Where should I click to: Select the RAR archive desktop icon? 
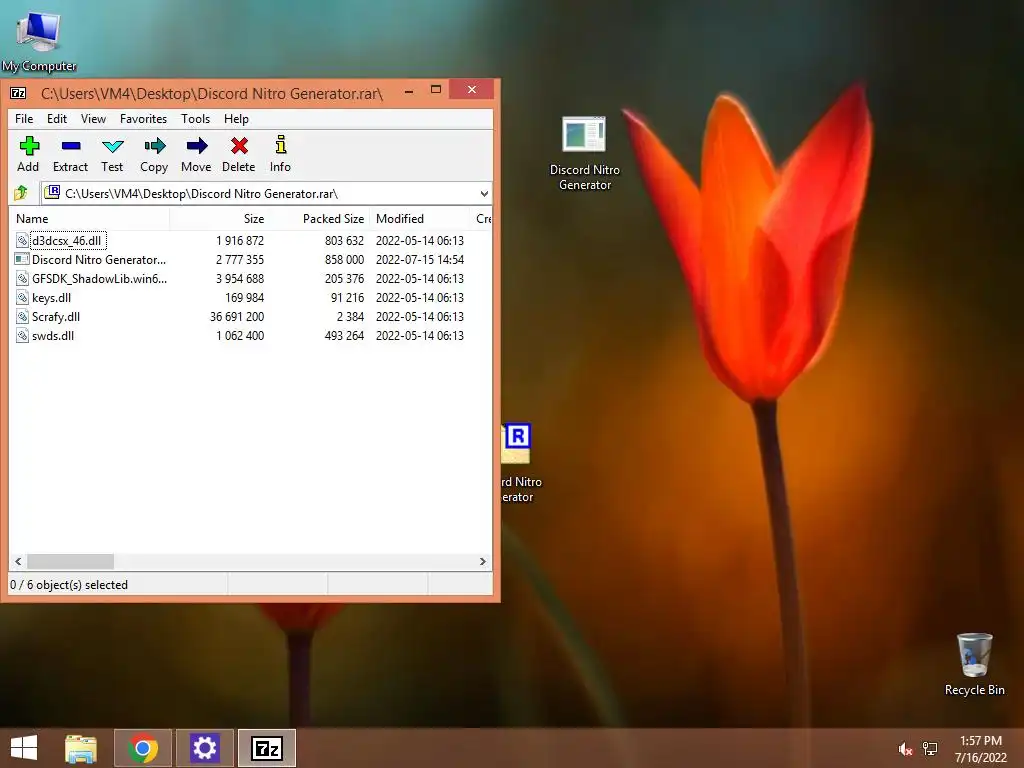pos(520,462)
